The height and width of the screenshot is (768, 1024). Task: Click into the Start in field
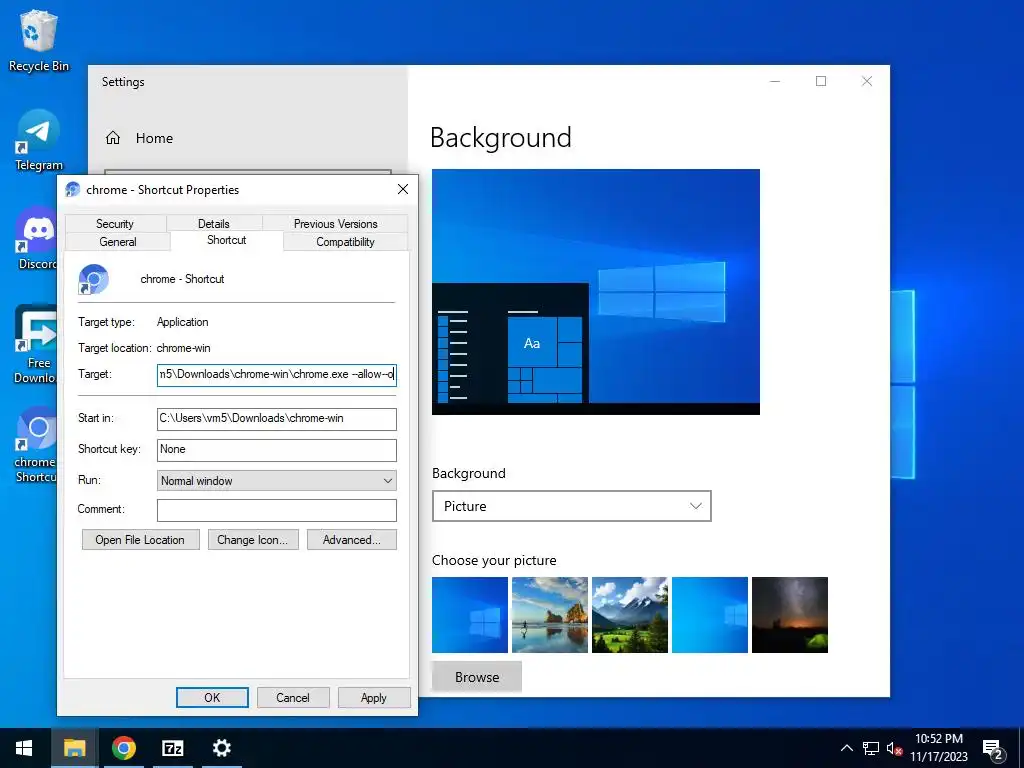tap(276, 419)
